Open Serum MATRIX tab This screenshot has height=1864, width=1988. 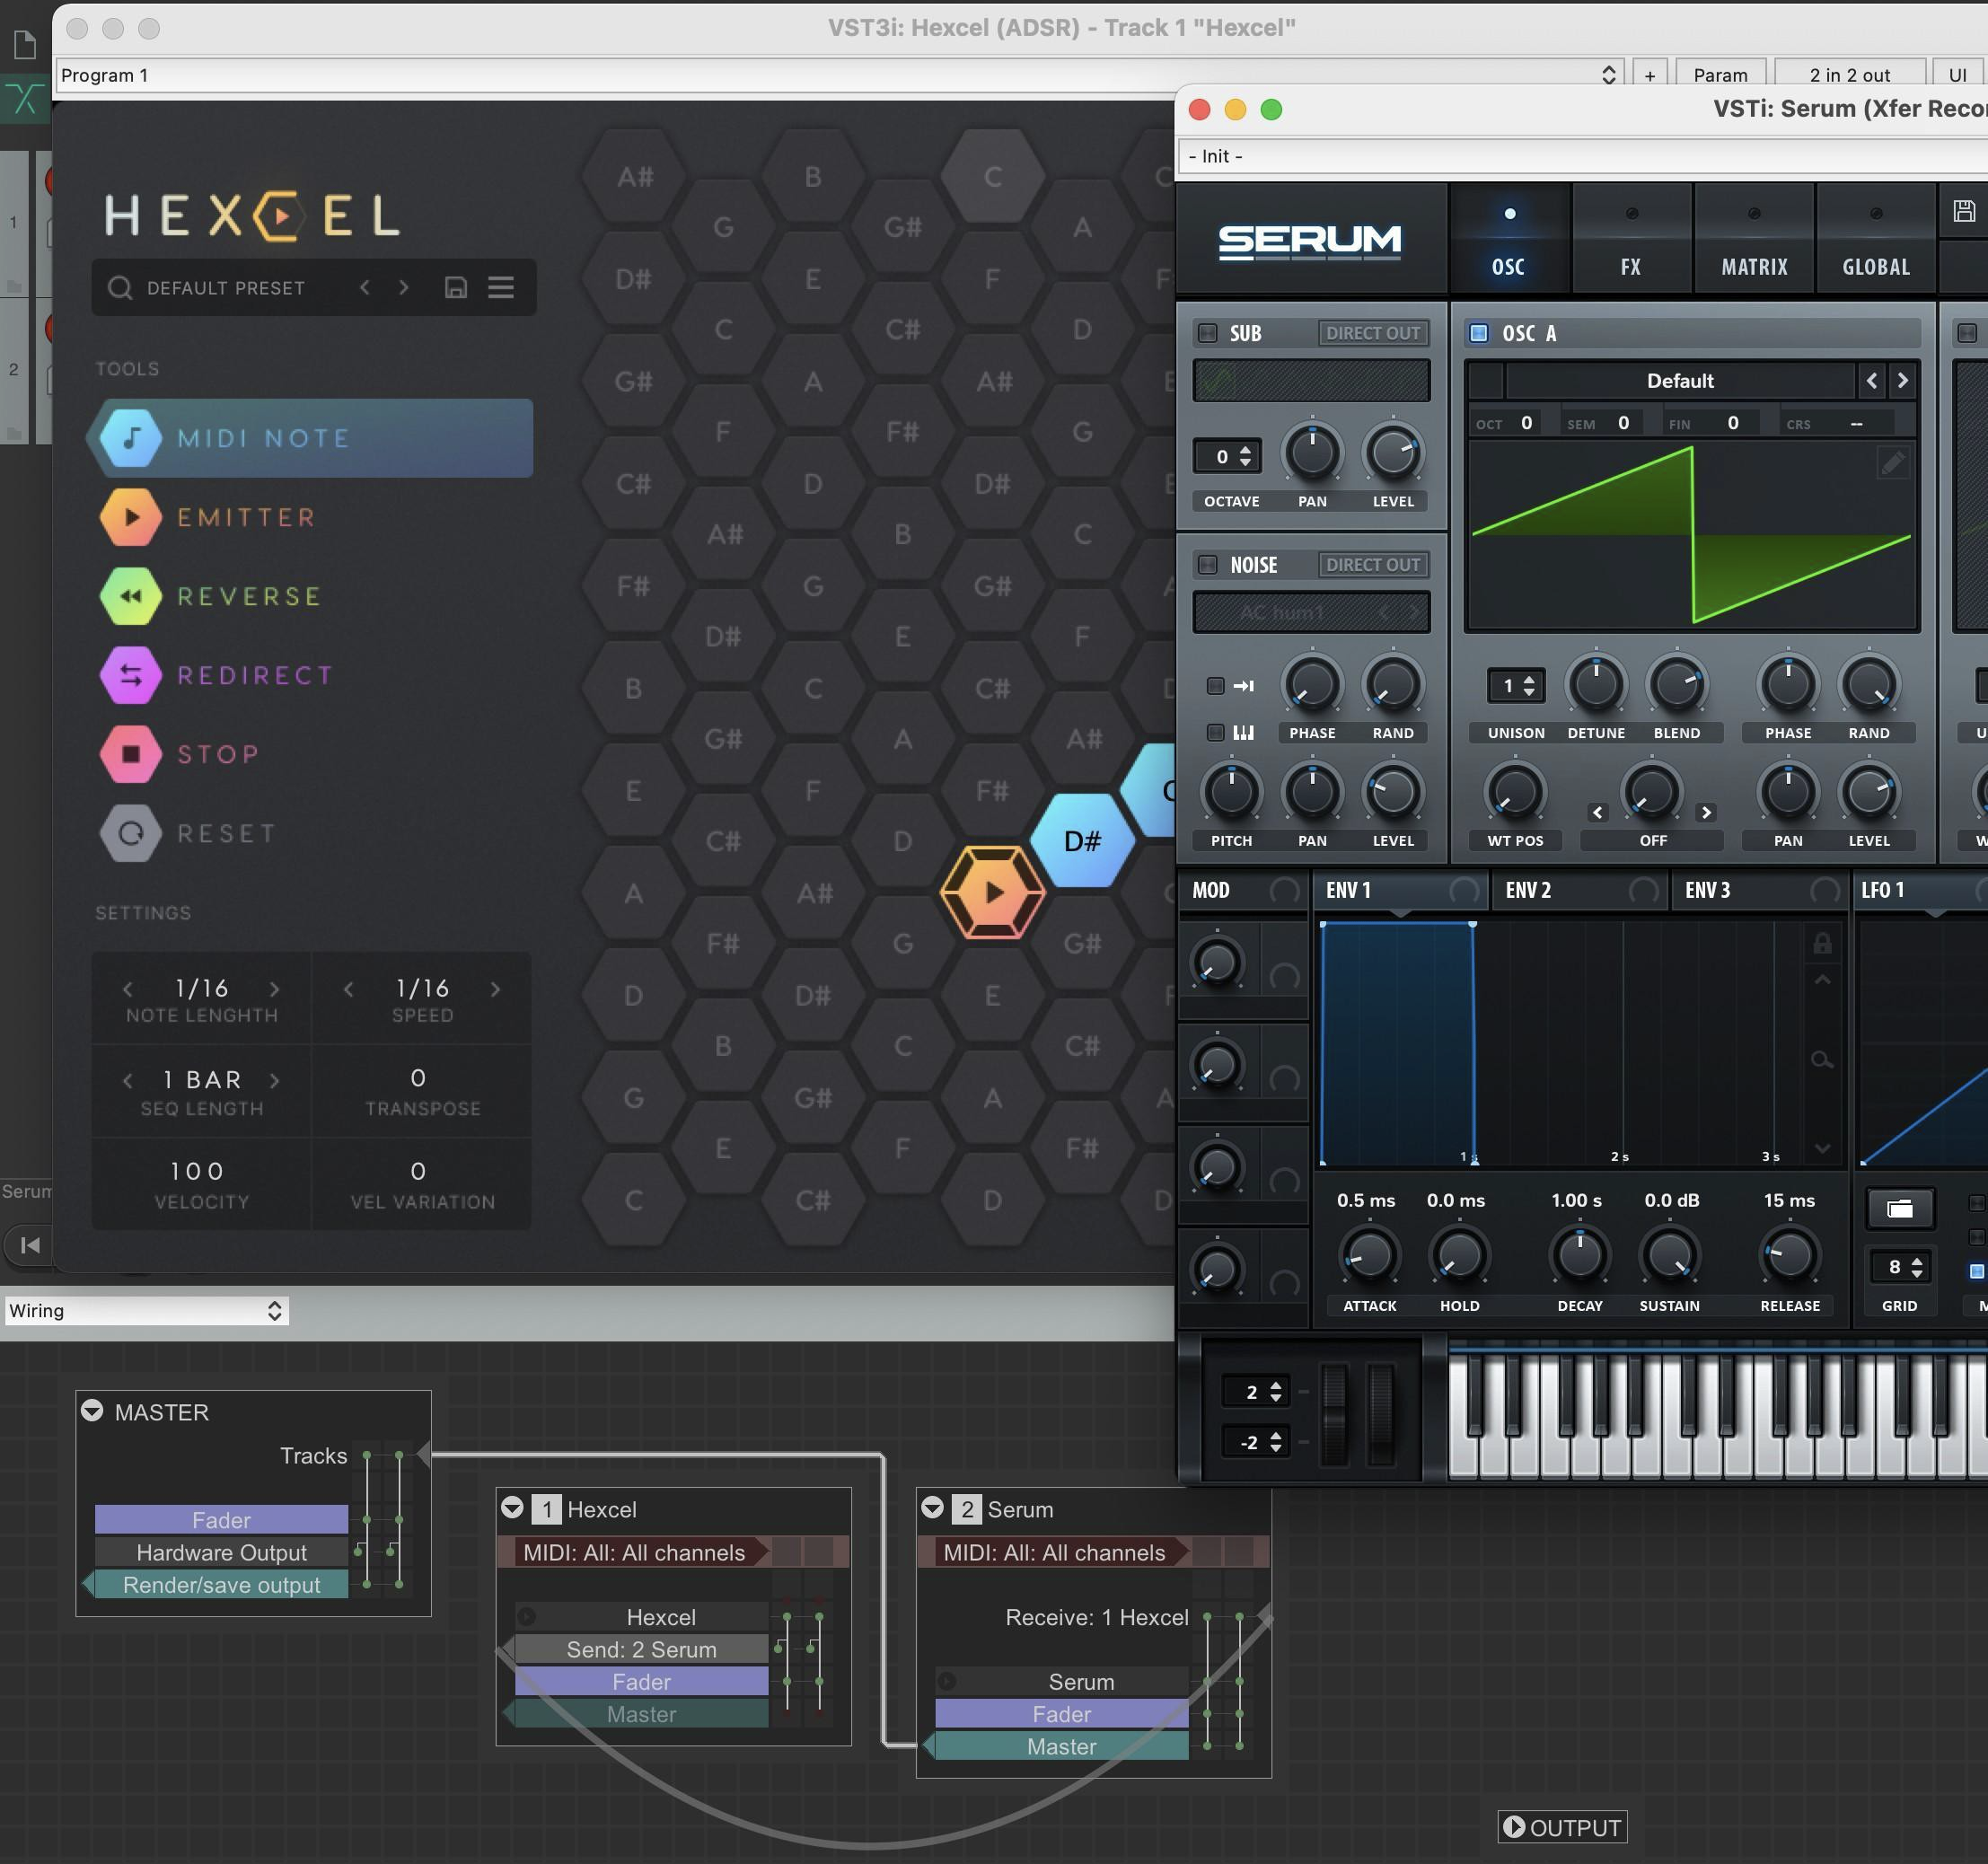(x=1754, y=240)
